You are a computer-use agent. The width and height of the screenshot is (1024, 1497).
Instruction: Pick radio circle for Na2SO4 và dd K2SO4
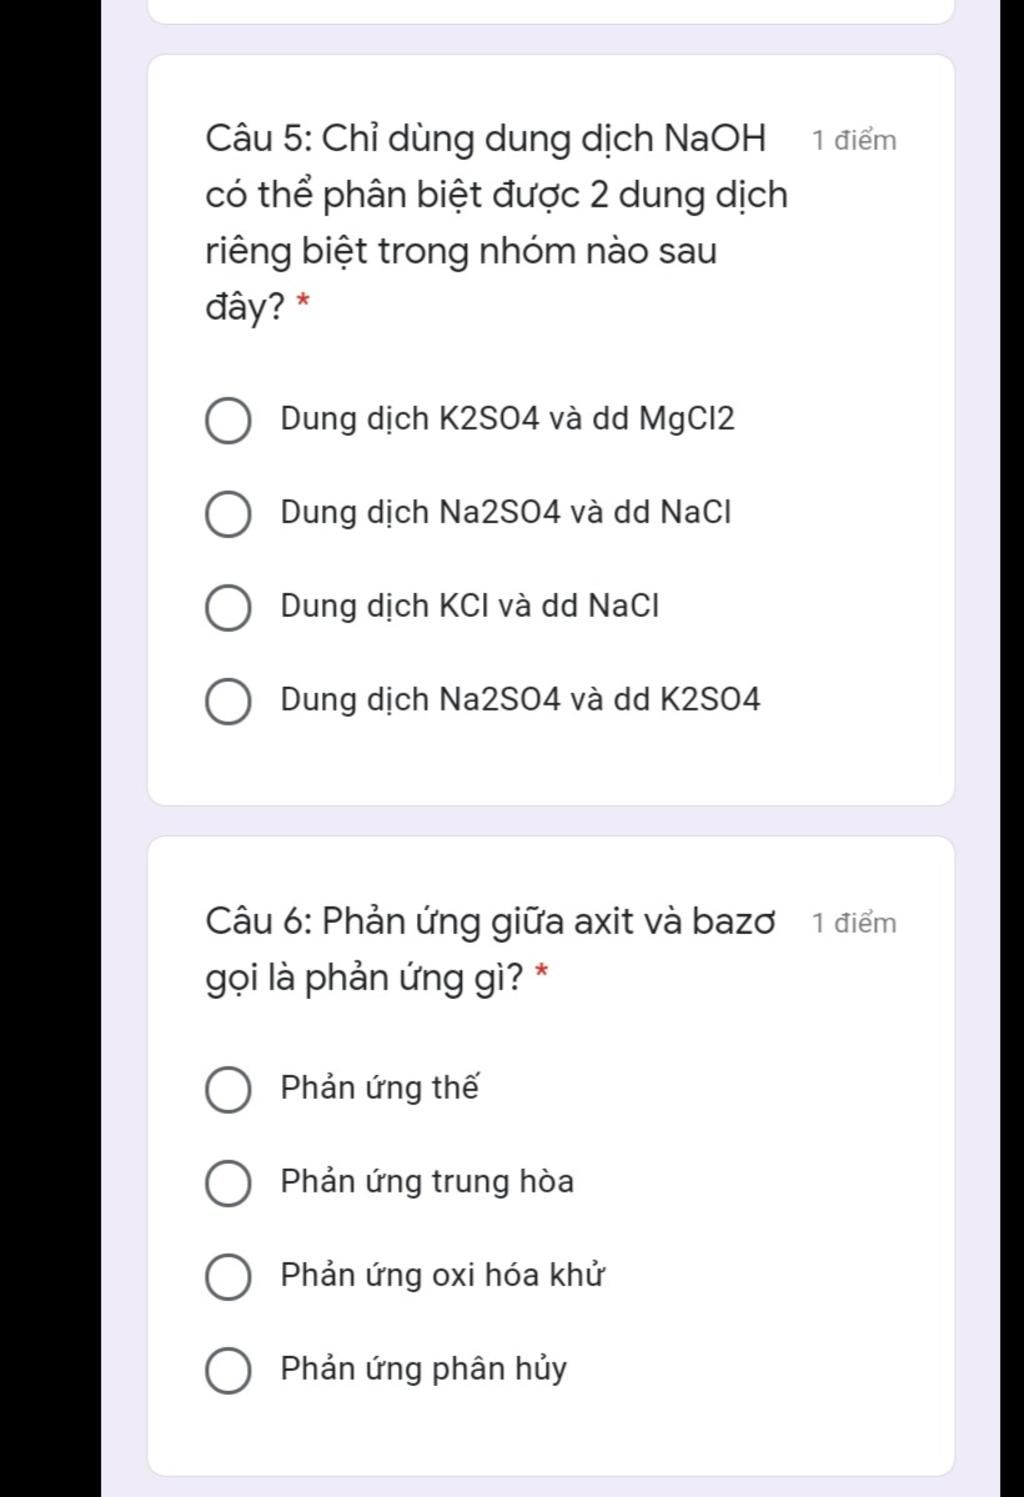(228, 702)
